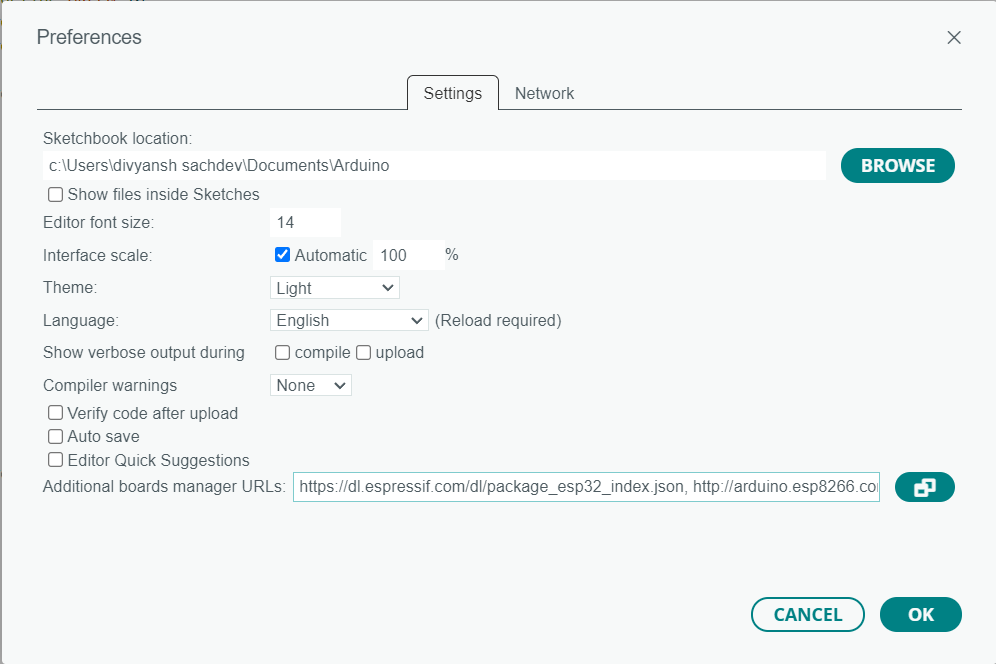
Task: Open the Theme dropdown showing Light
Action: [335, 288]
